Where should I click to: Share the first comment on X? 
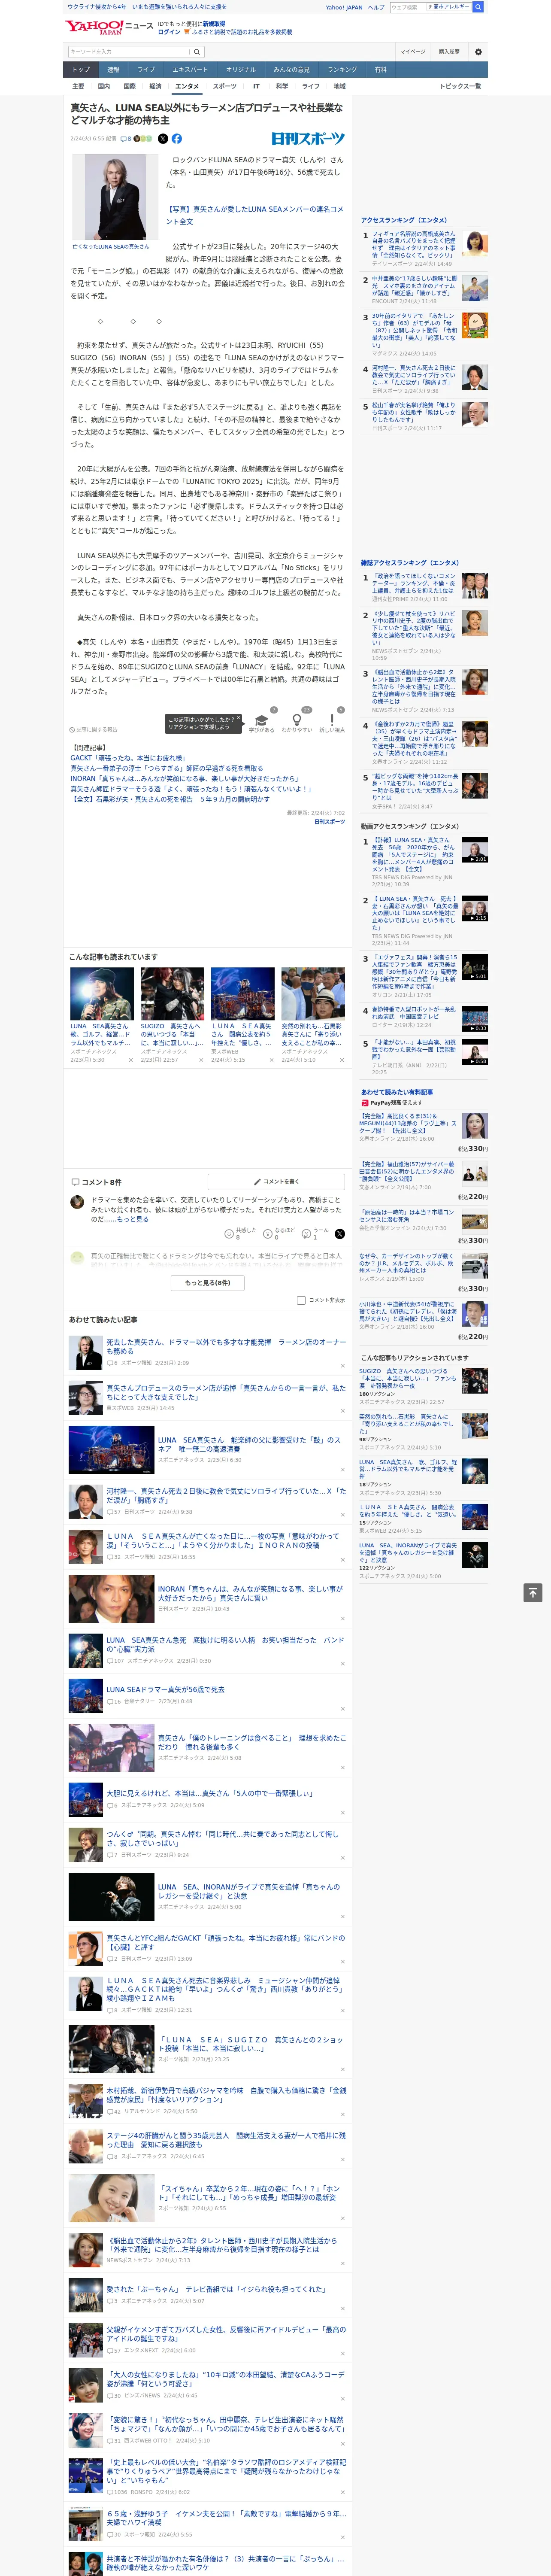(340, 1234)
